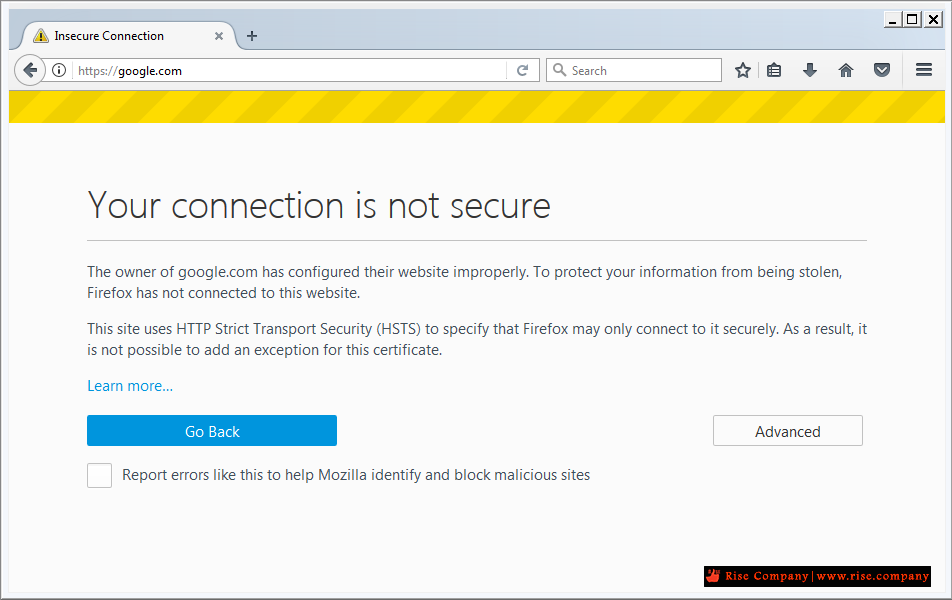Follow the Learn more... link
This screenshot has height=600, width=952.
[130, 386]
